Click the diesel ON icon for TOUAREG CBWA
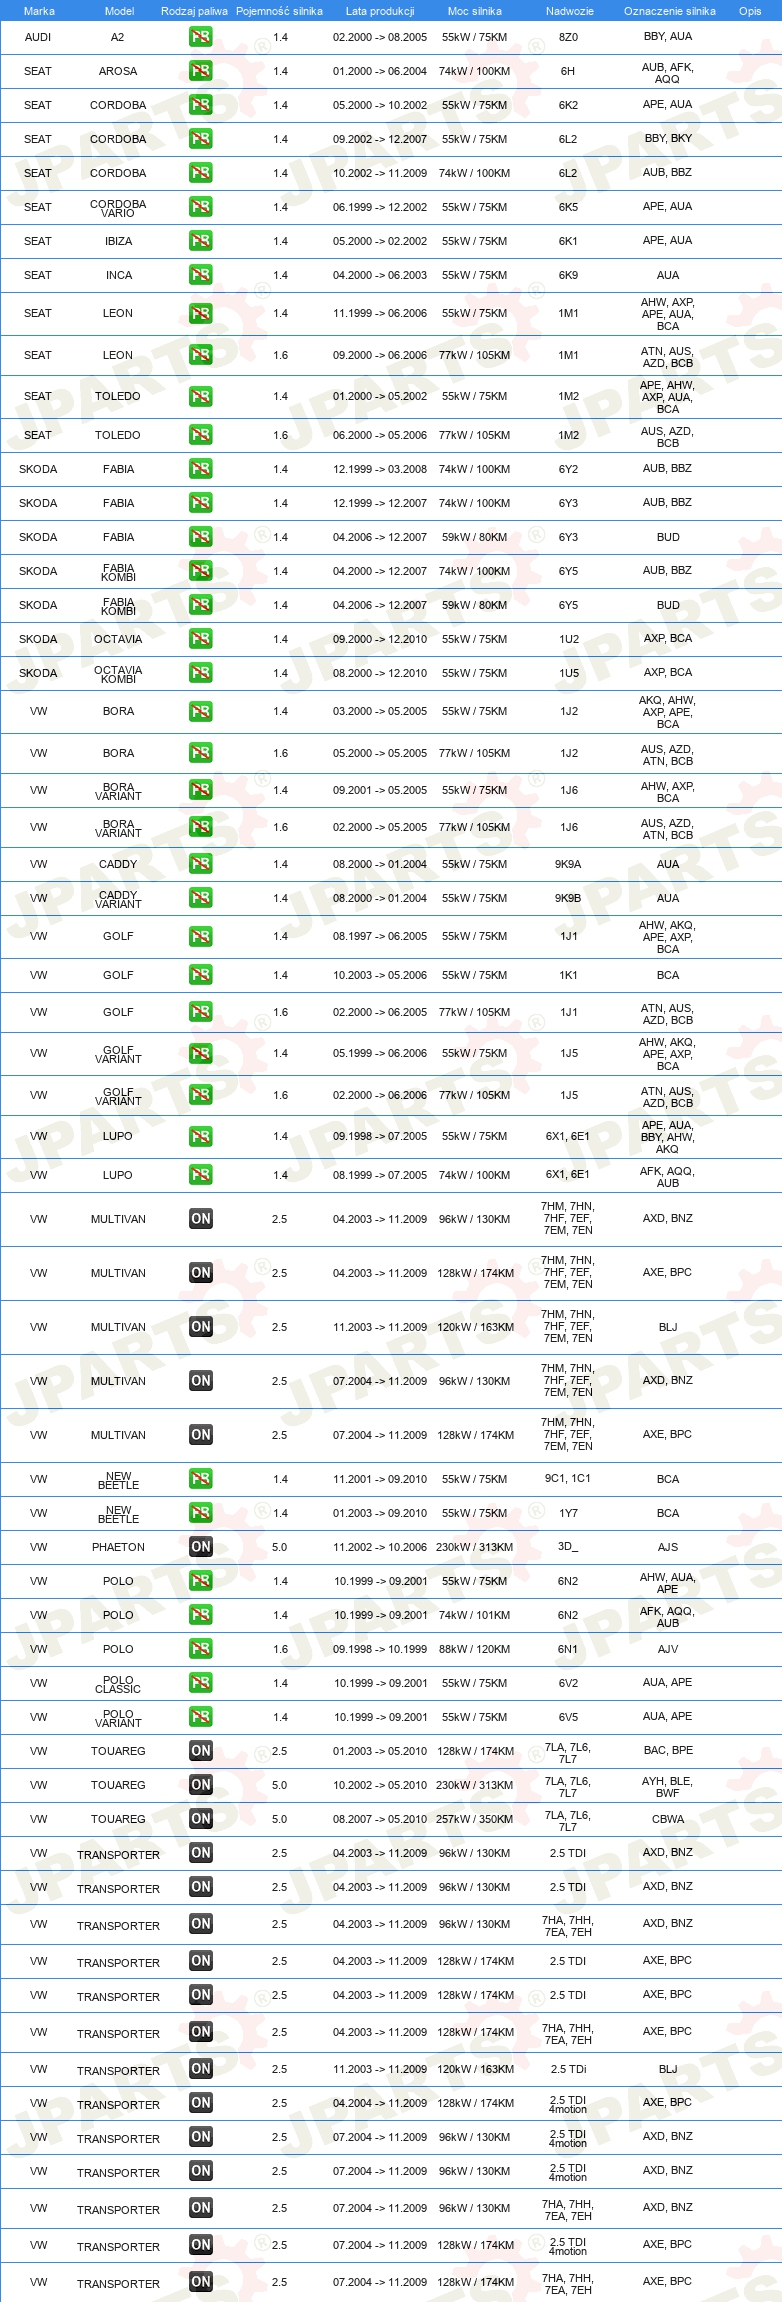Viewport: 782px width, 2302px height. click(200, 1819)
